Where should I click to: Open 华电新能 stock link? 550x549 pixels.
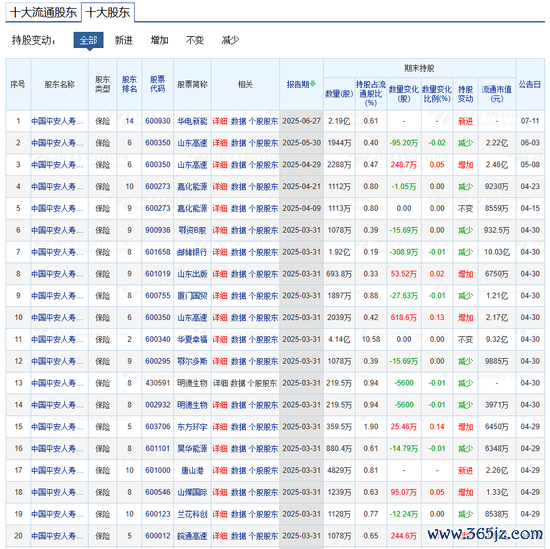192,121
